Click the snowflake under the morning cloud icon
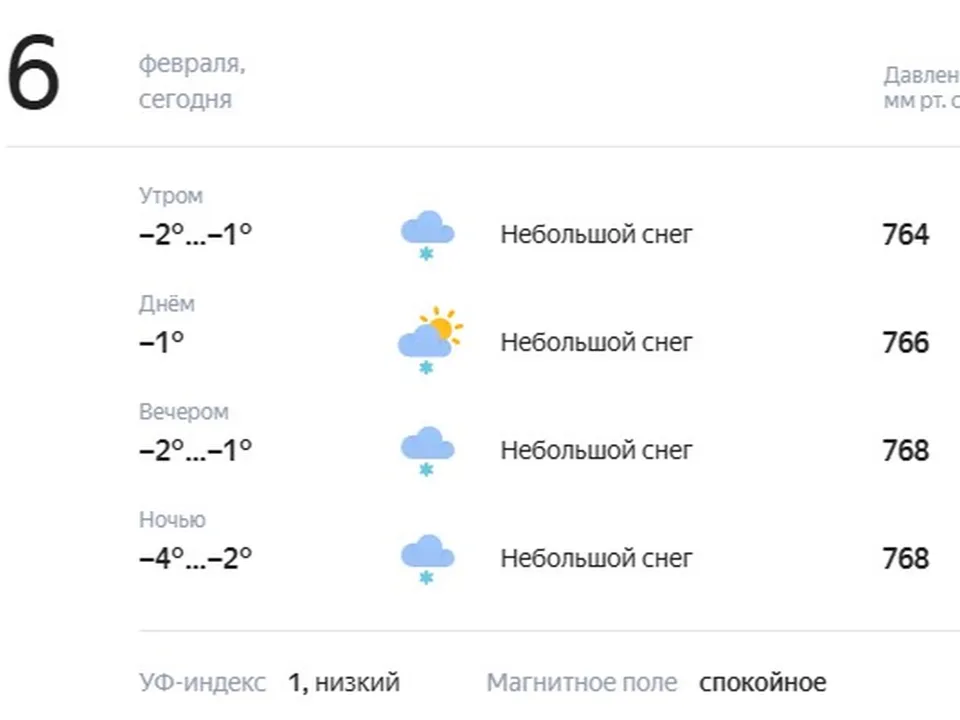Viewport: 960px width, 720px height. click(426, 253)
